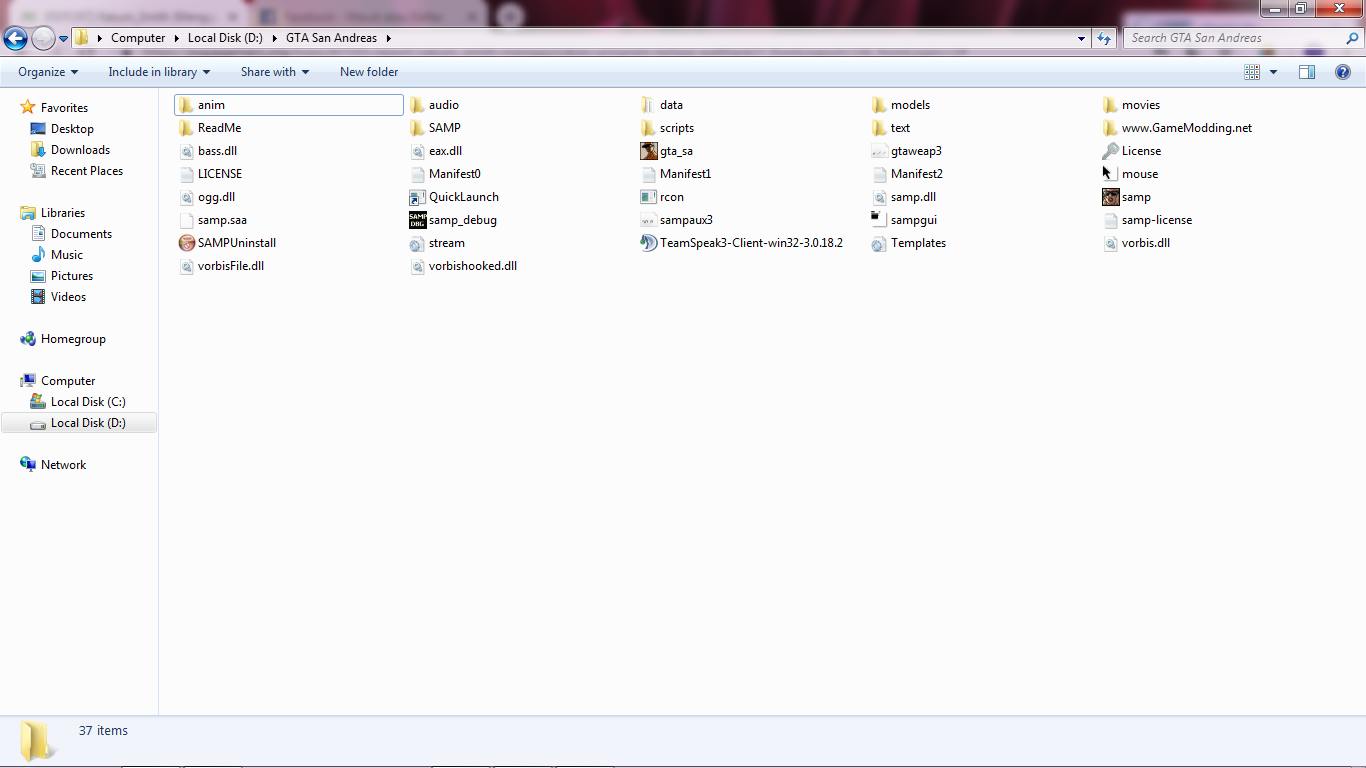
Task: Select the bass.dll file icon
Action: coord(187,151)
